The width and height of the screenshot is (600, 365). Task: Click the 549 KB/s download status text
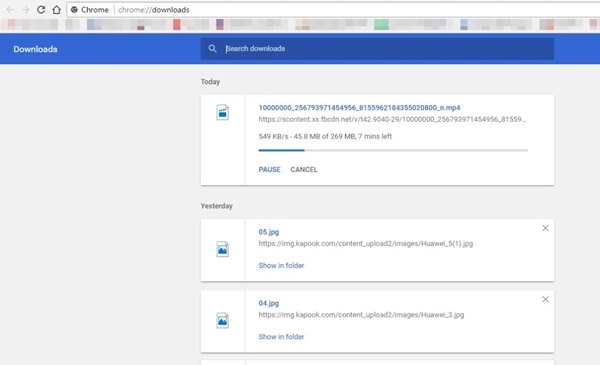(325, 136)
